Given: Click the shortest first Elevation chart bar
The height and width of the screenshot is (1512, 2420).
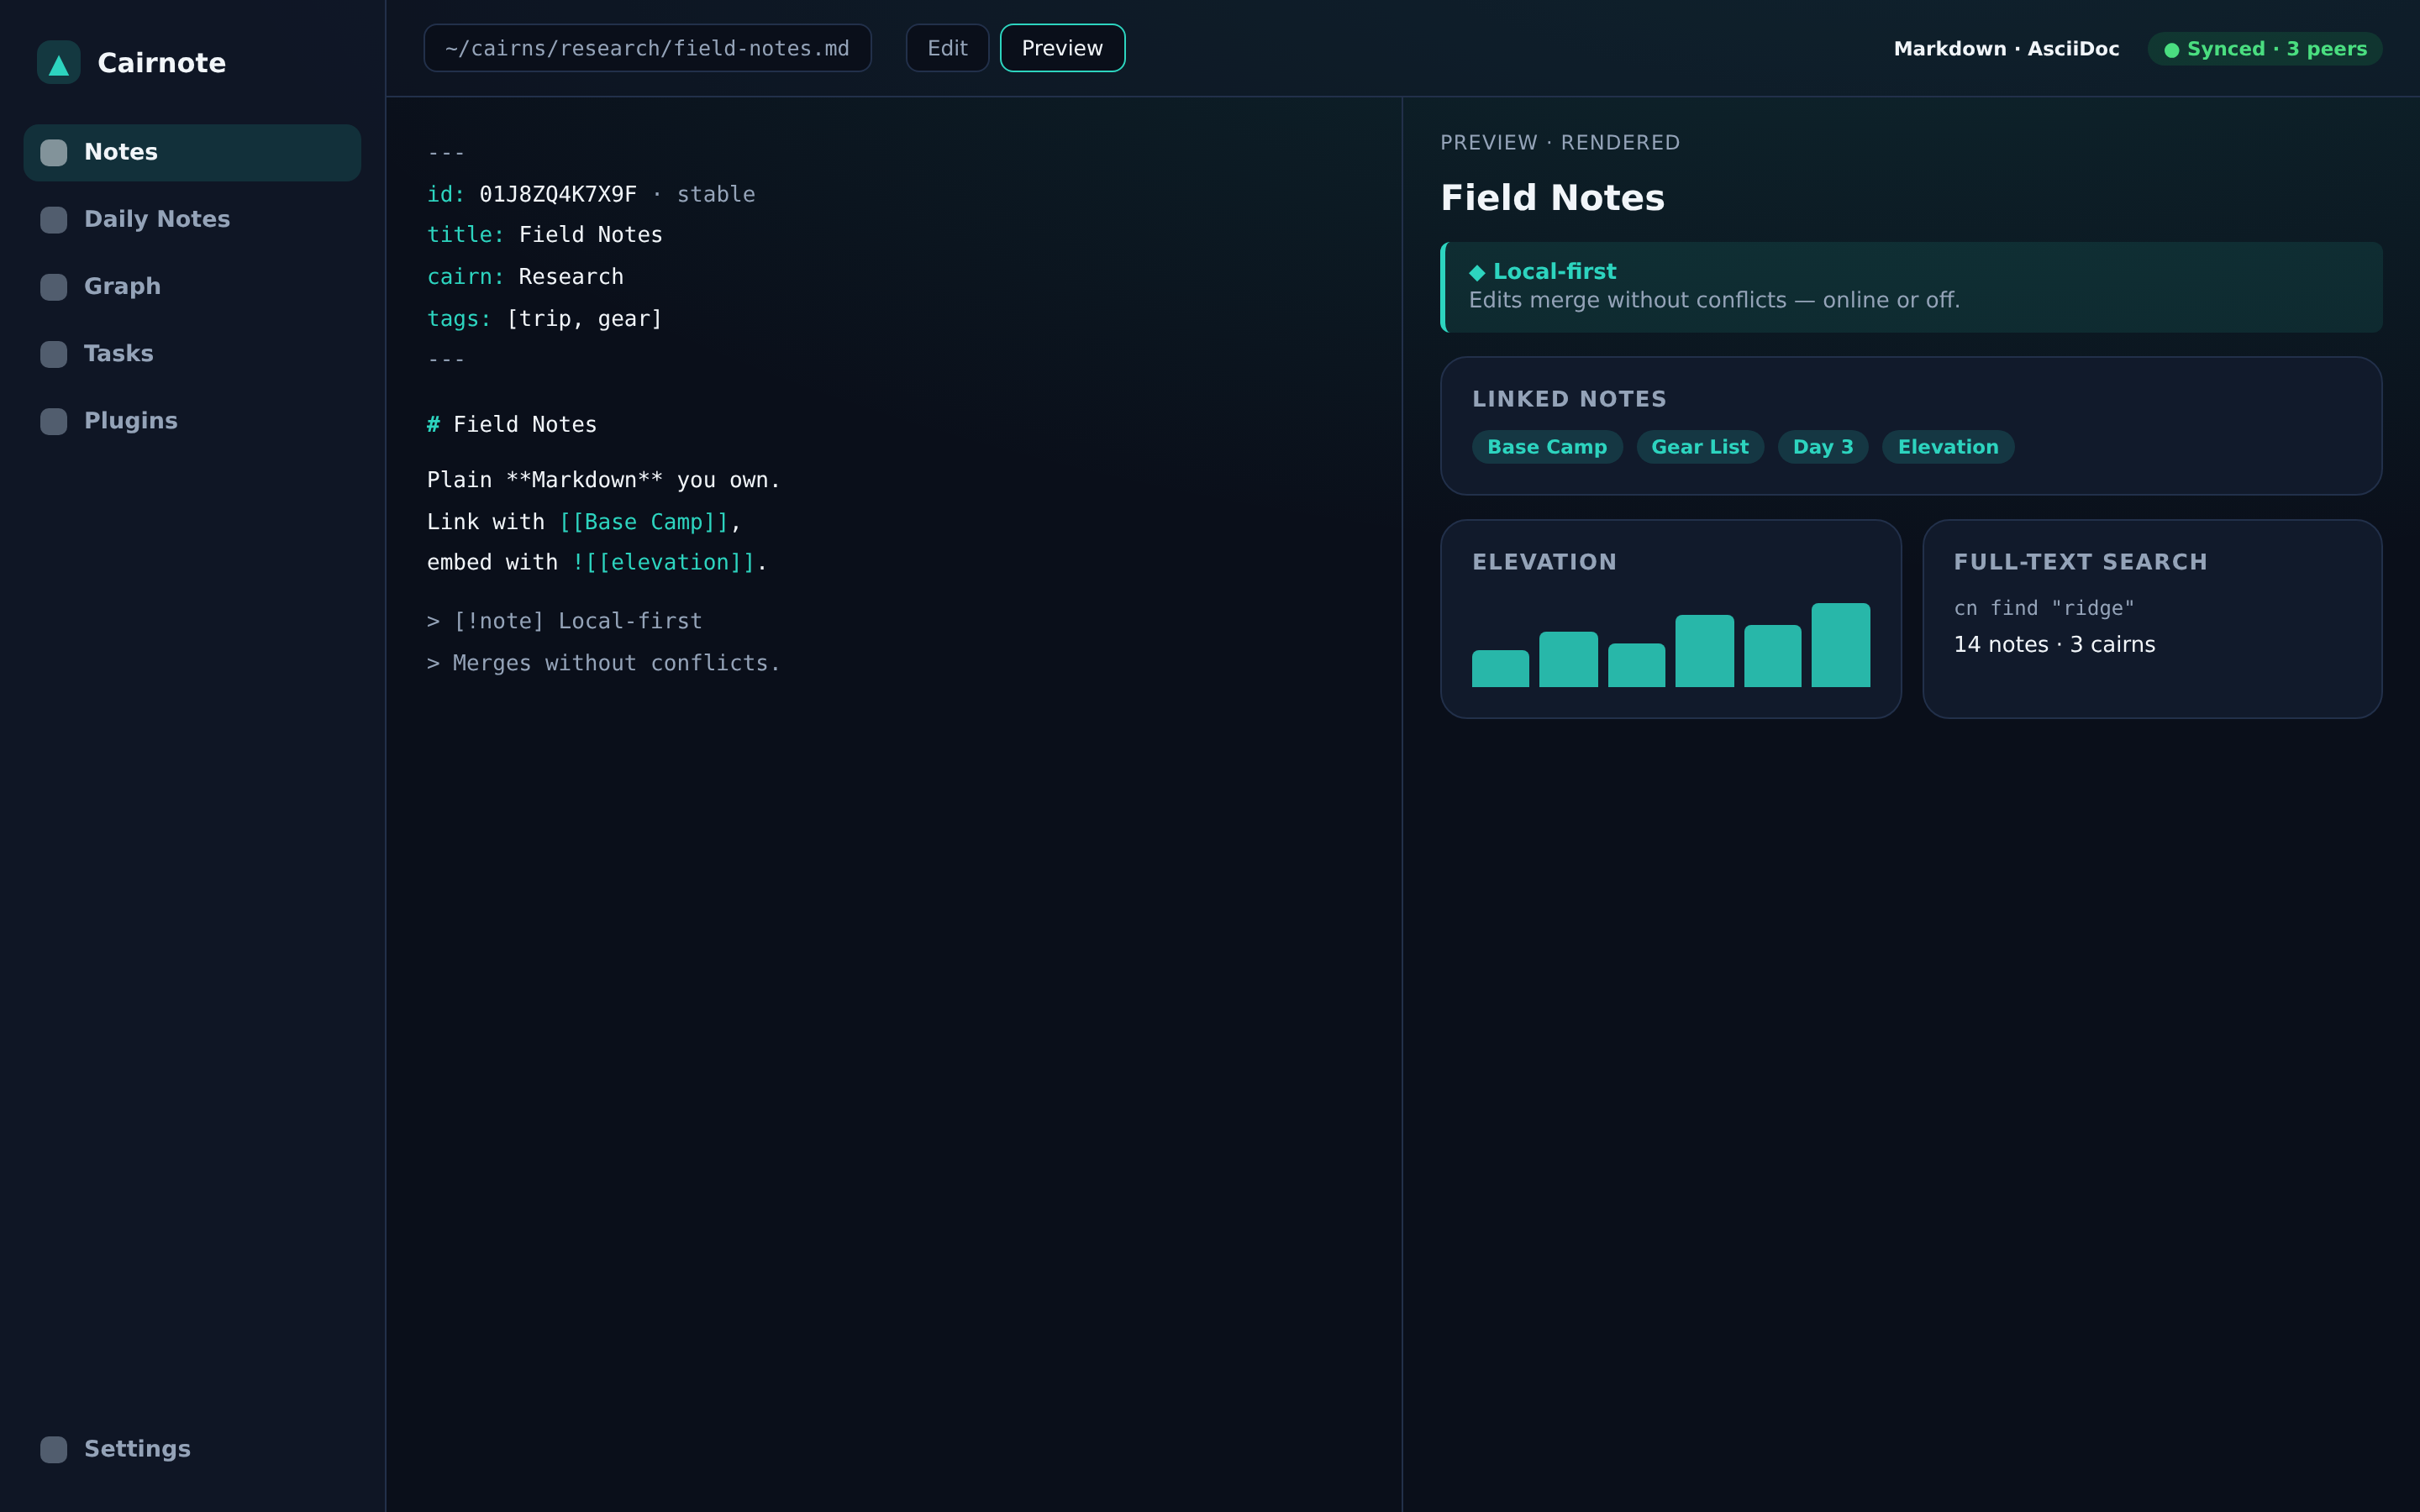Looking at the screenshot, I should click(1500, 669).
